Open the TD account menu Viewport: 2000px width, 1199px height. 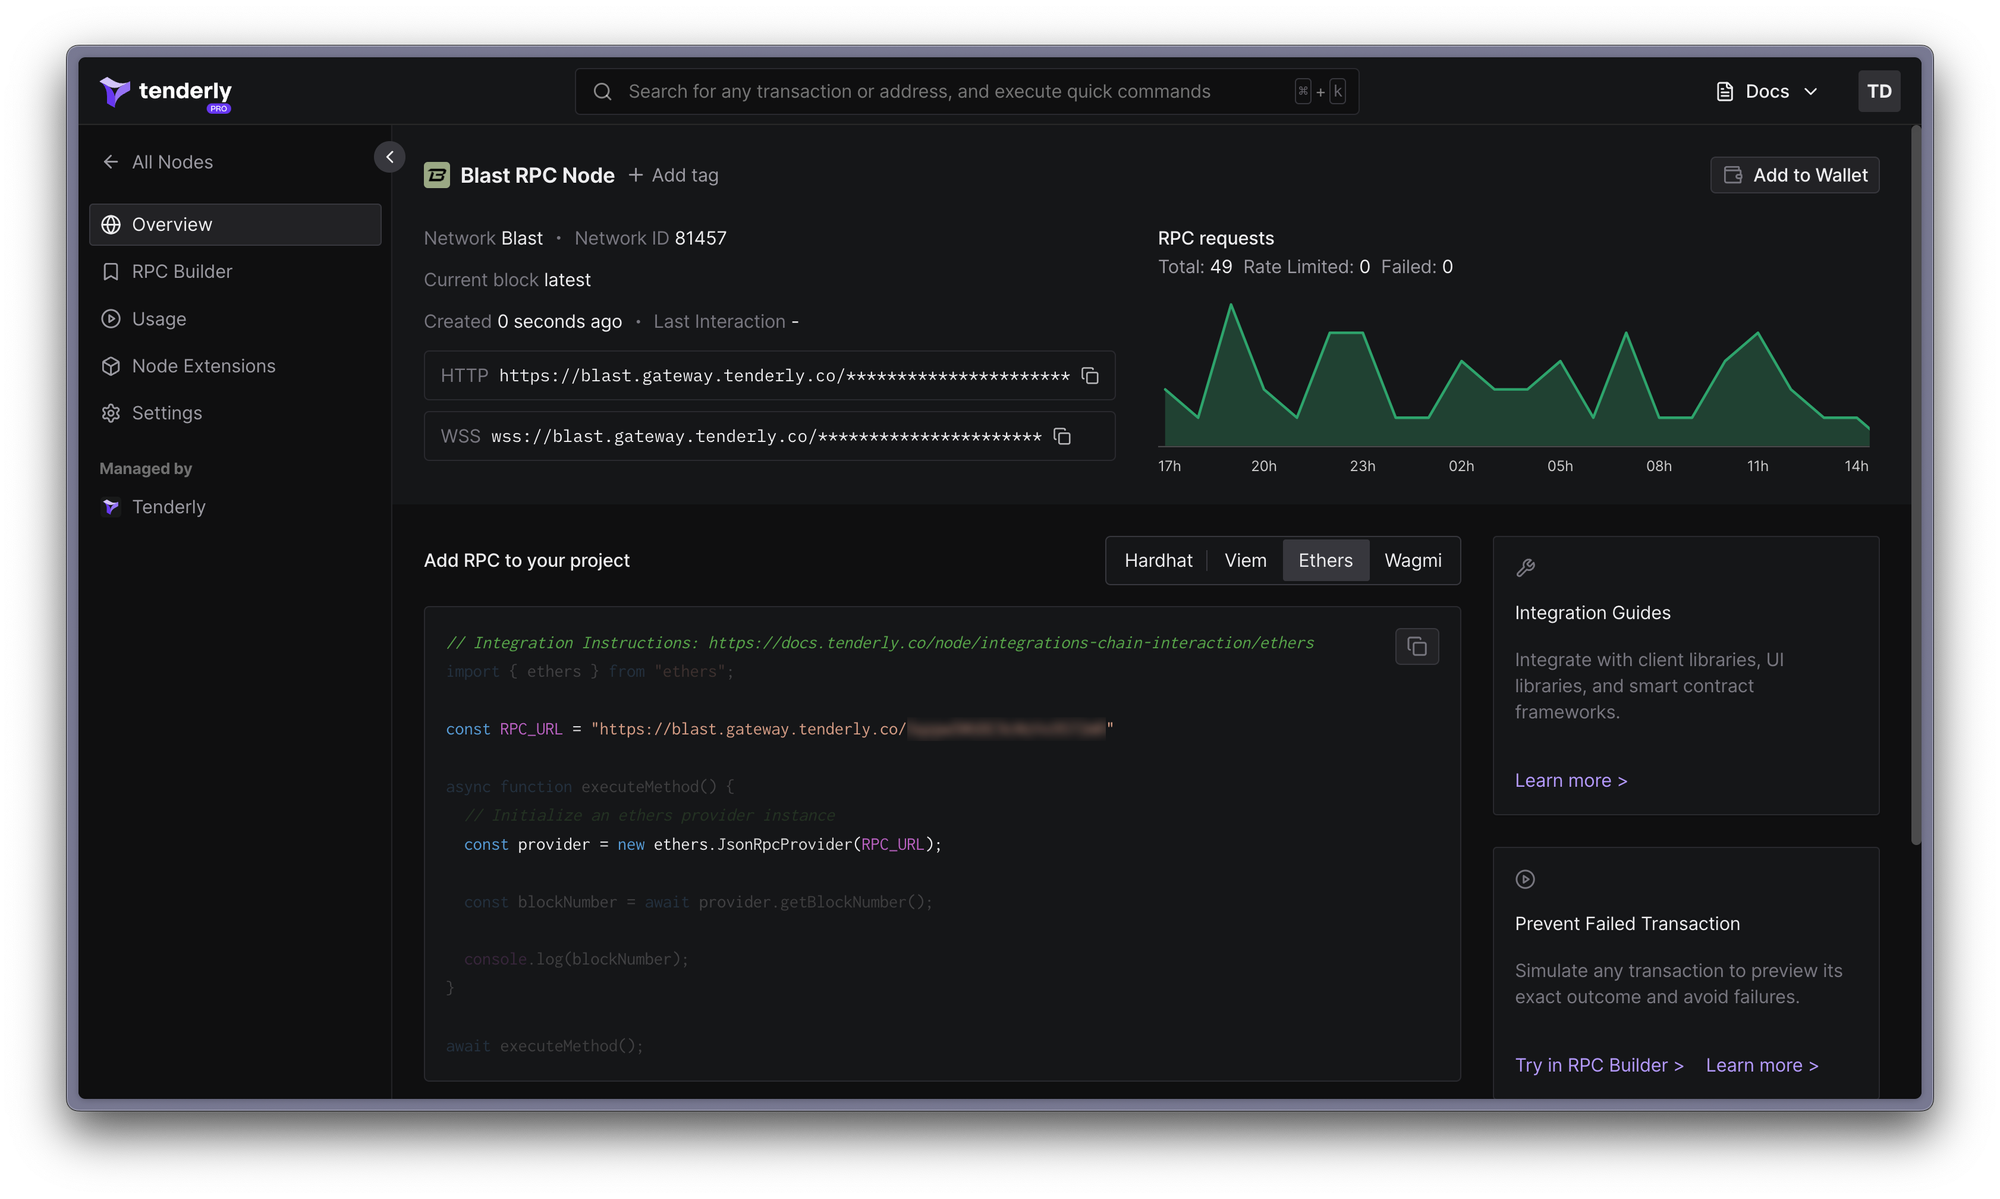click(1878, 92)
